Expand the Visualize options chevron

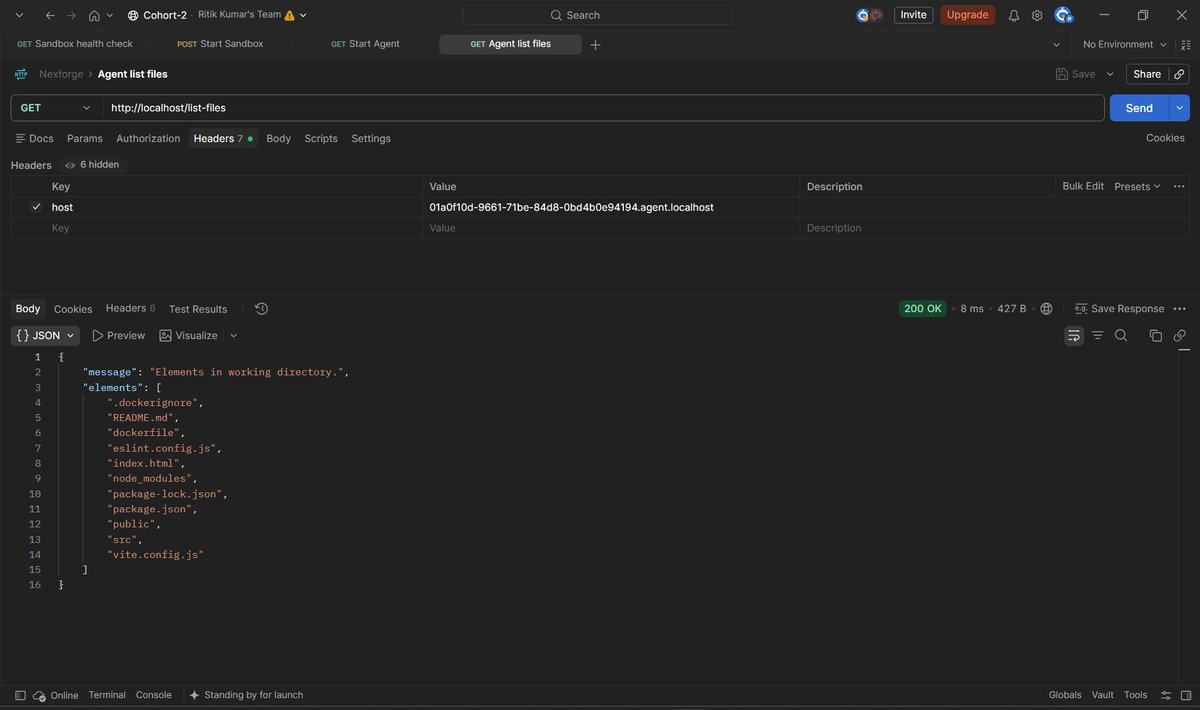click(x=233, y=336)
